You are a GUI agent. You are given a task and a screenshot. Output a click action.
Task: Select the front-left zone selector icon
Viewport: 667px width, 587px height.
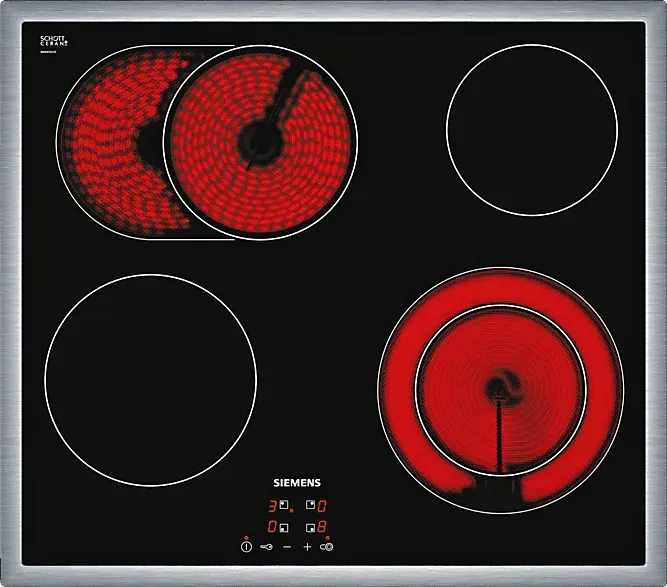pyautogui.click(x=284, y=526)
